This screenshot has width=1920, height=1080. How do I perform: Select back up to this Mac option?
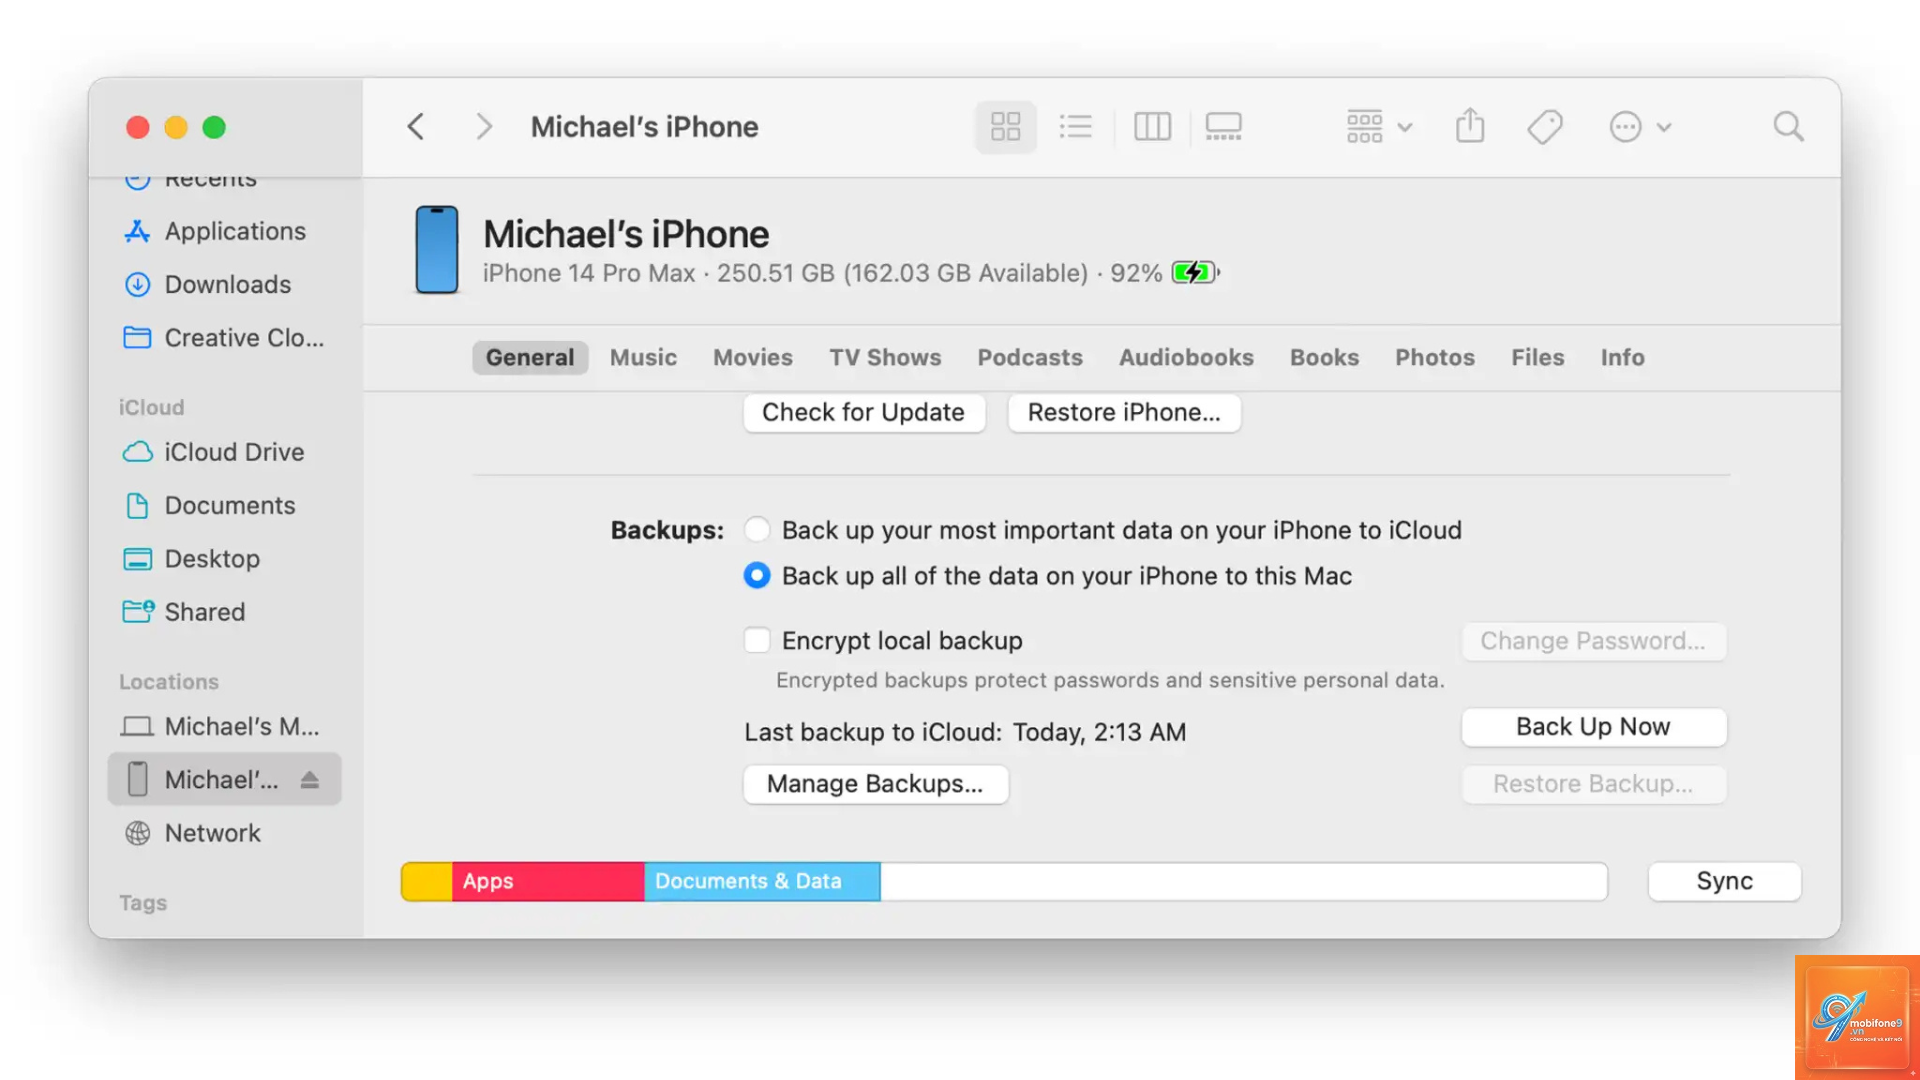click(757, 575)
